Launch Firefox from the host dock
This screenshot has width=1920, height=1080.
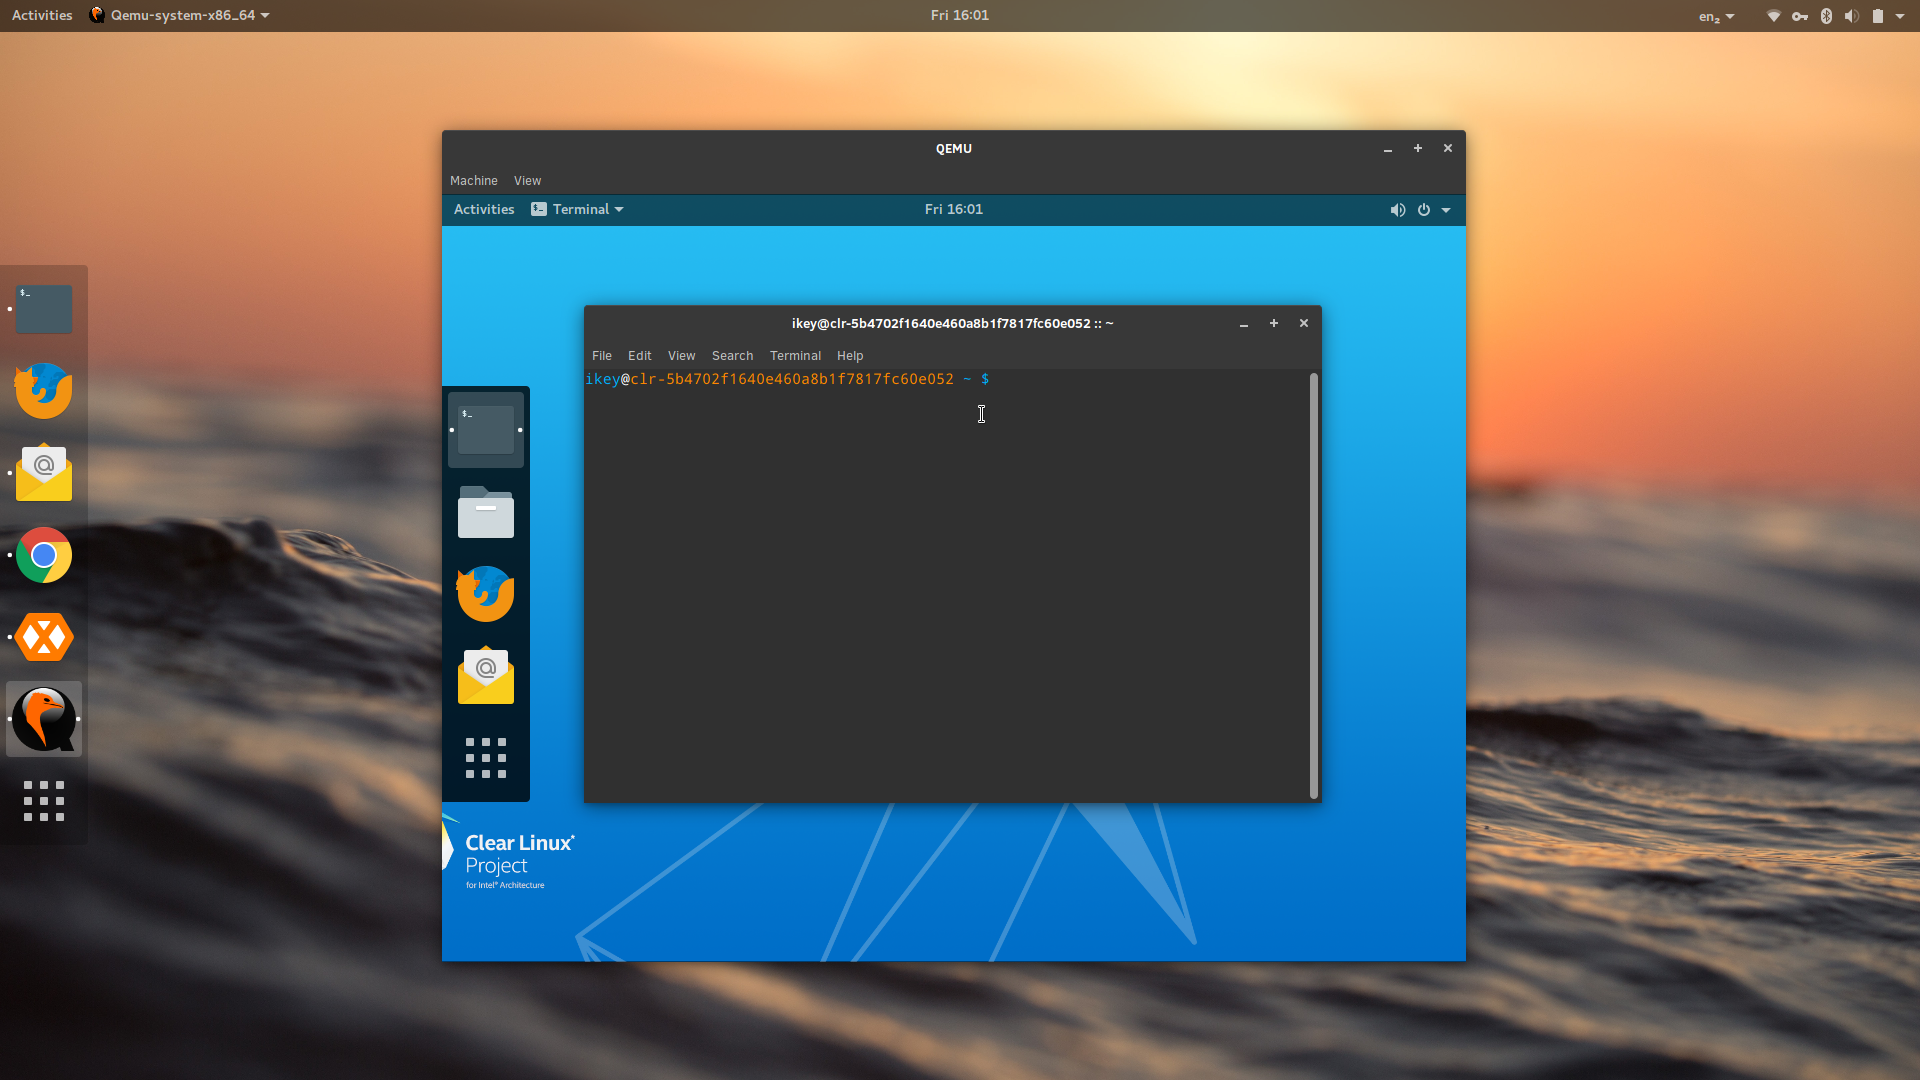pos(44,391)
